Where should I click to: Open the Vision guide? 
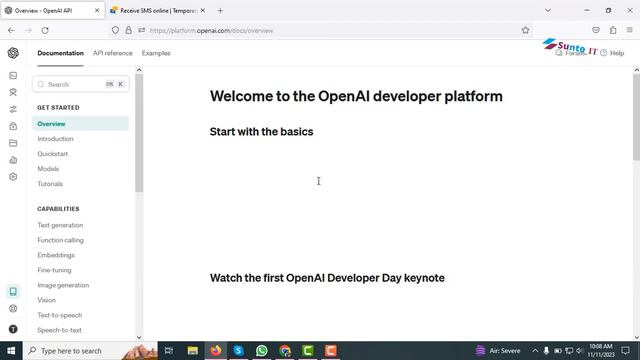click(47, 300)
